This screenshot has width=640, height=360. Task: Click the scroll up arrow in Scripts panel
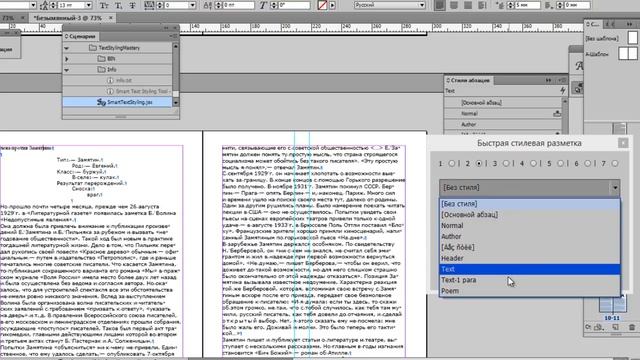[176, 47]
